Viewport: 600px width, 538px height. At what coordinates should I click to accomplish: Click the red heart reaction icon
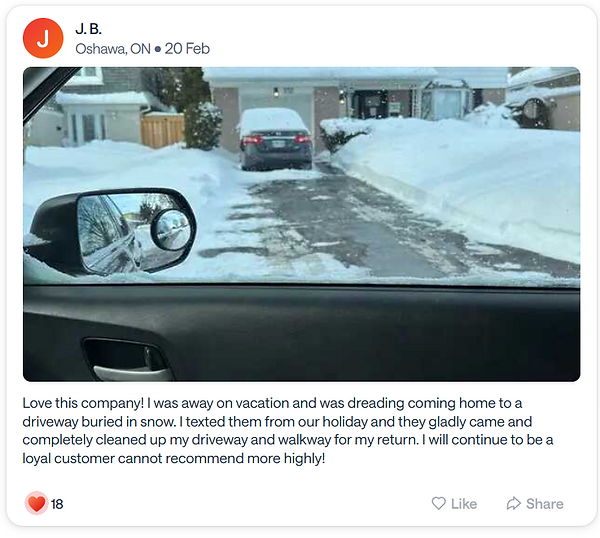pyautogui.click(x=36, y=503)
